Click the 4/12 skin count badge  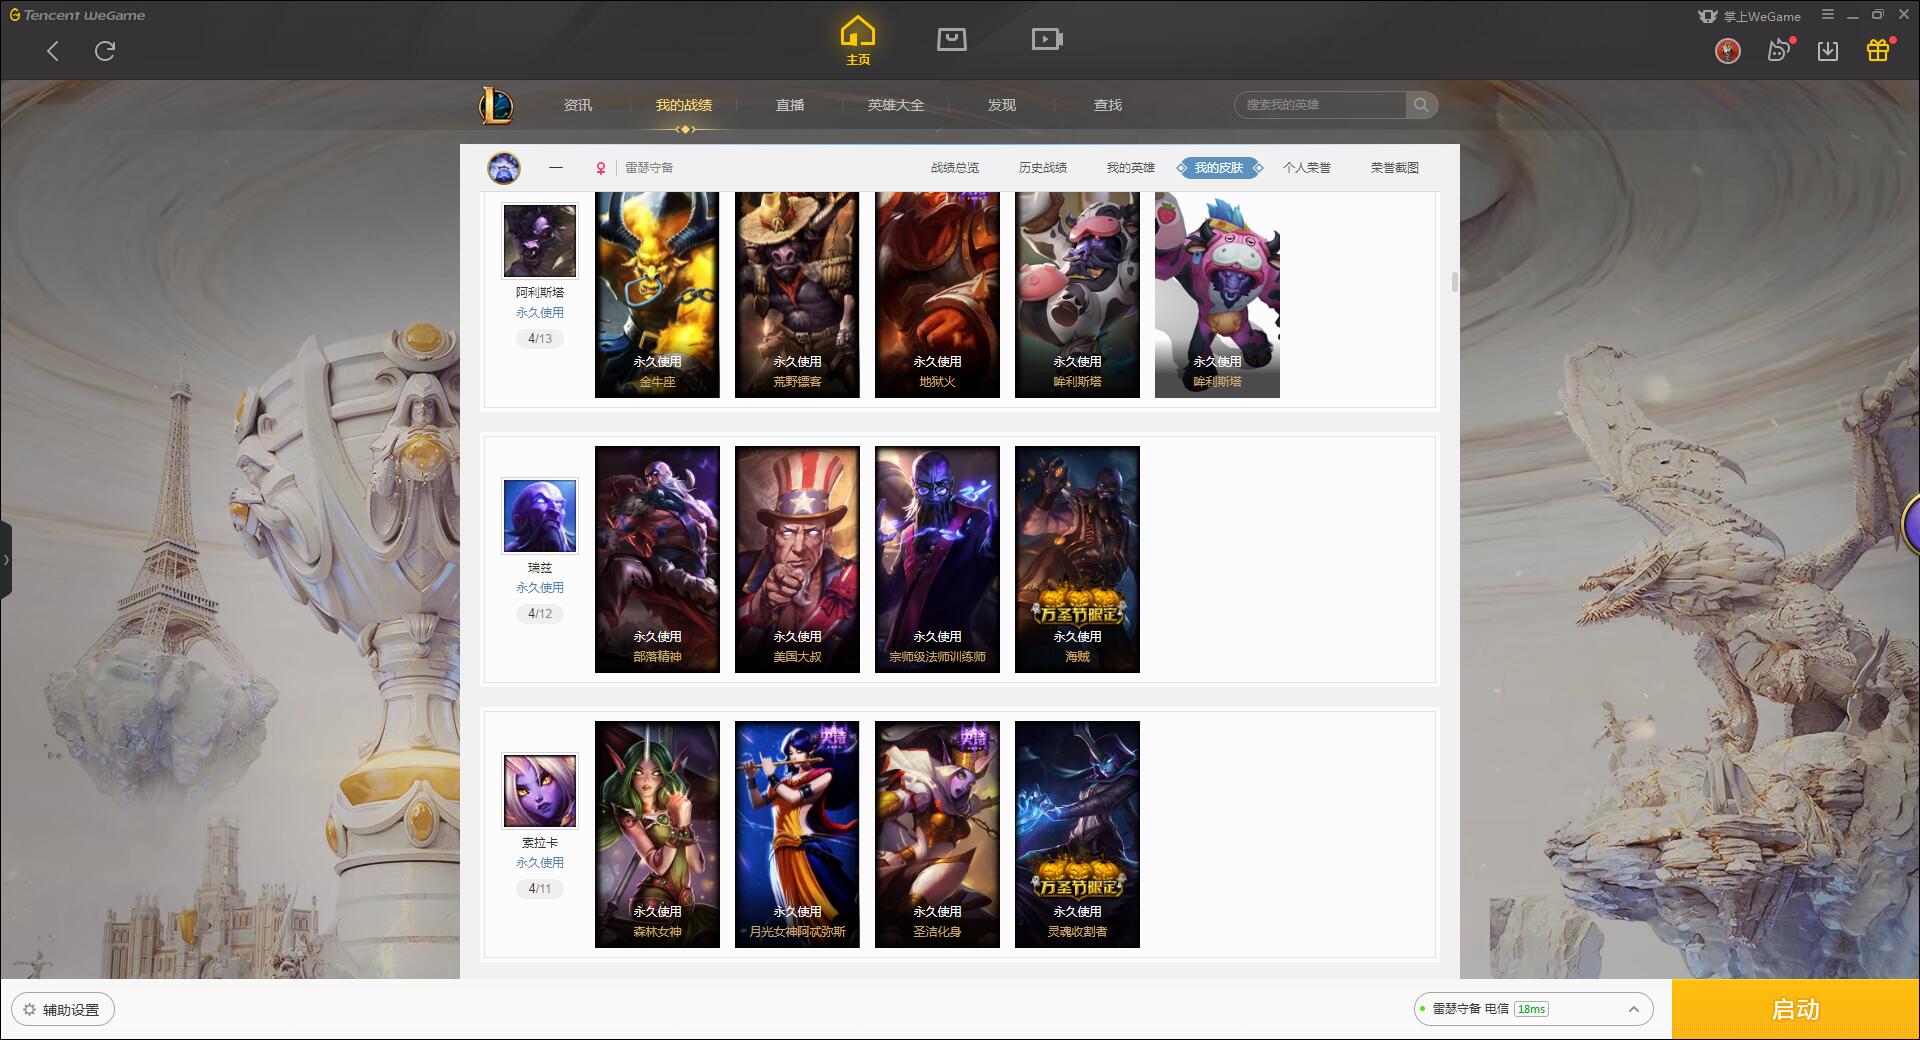[x=540, y=614]
